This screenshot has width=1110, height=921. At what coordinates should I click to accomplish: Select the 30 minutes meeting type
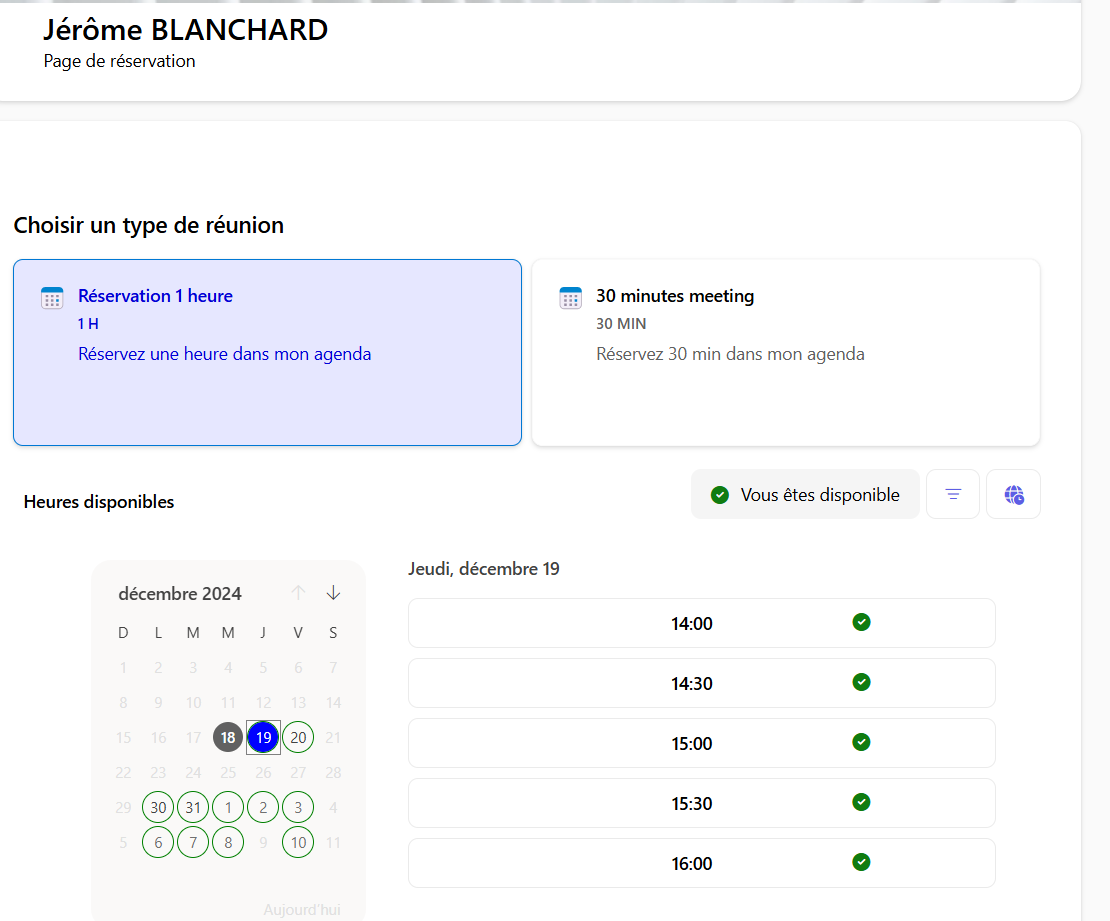(x=785, y=352)
